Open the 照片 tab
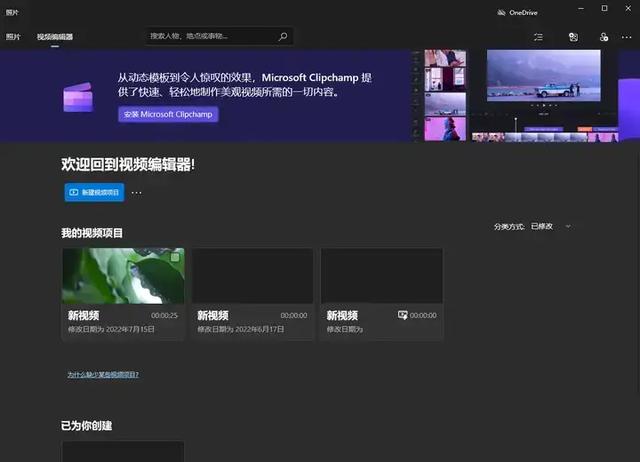 coord(13,37)
